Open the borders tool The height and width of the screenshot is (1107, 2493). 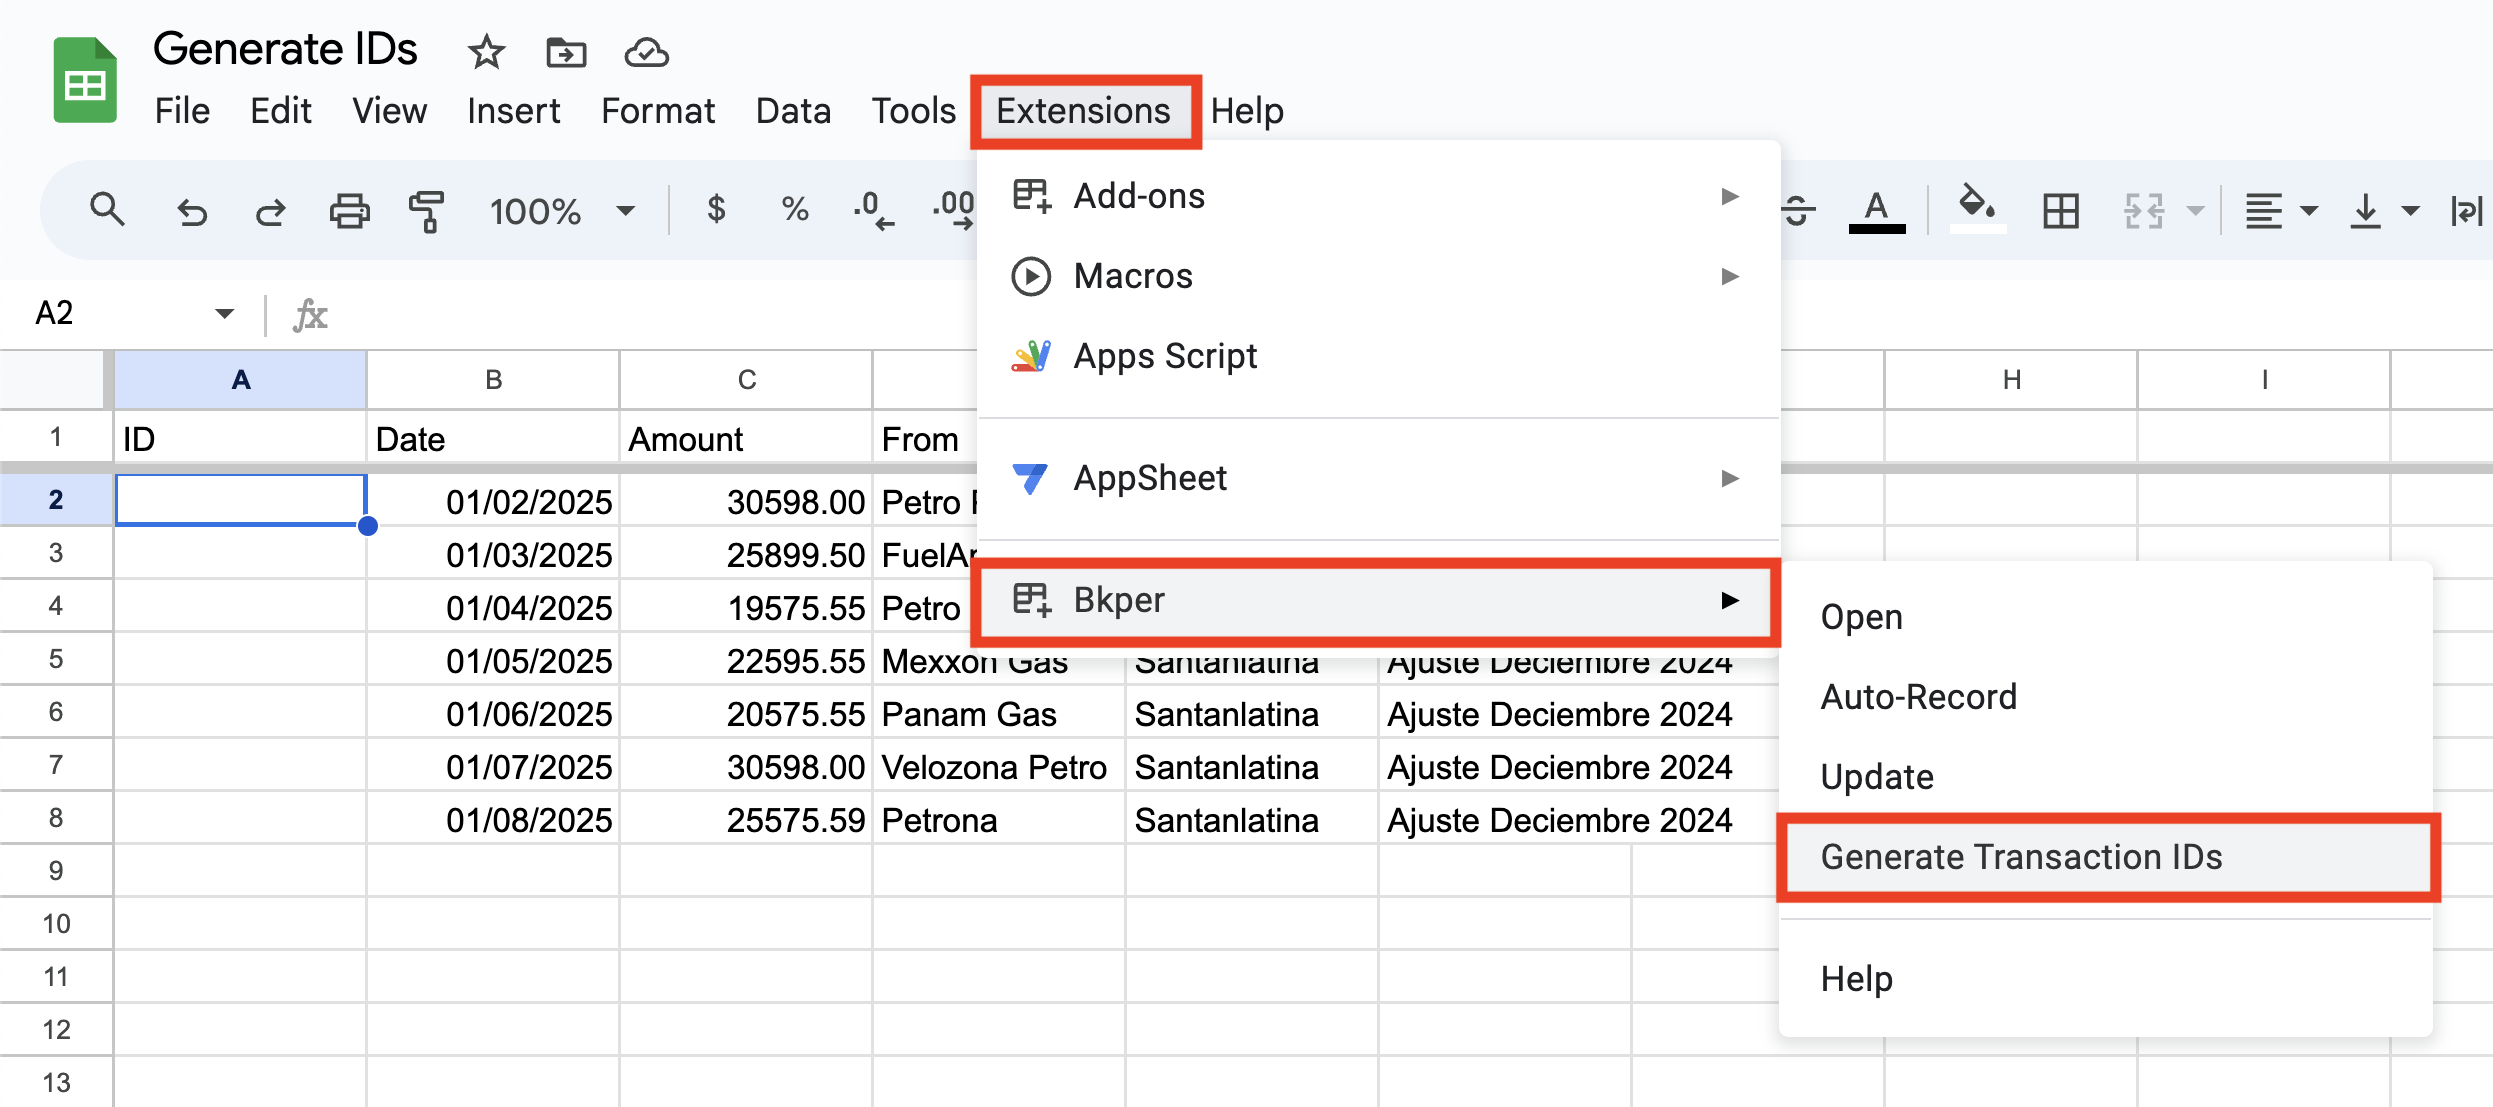click(2060, 210)
